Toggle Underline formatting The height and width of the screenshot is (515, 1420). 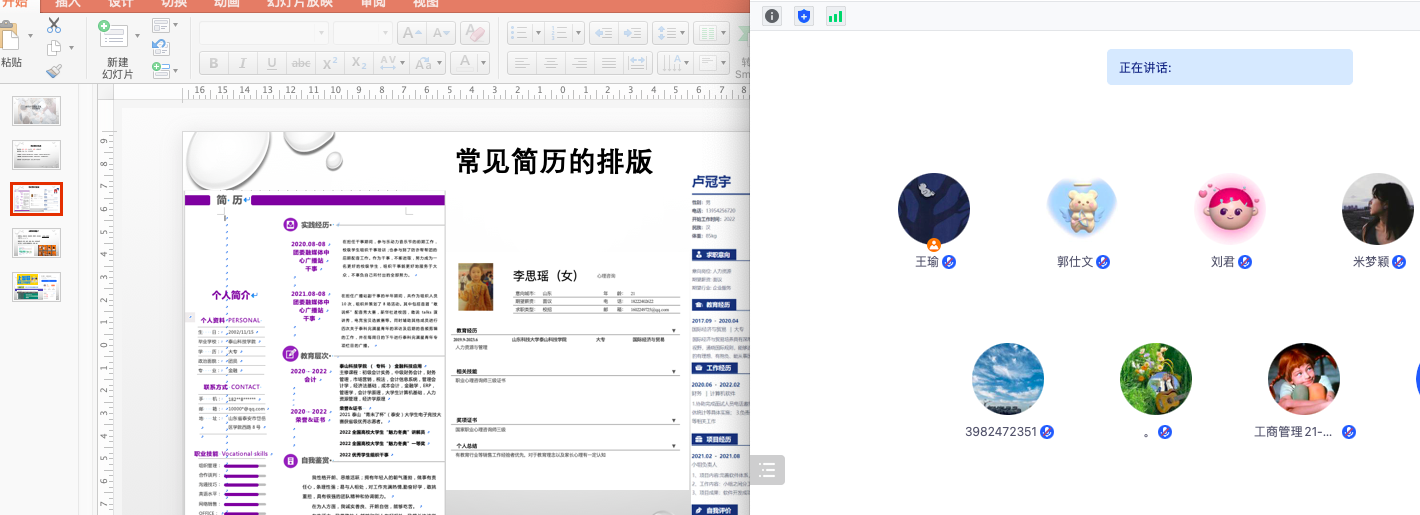(271, 64)
